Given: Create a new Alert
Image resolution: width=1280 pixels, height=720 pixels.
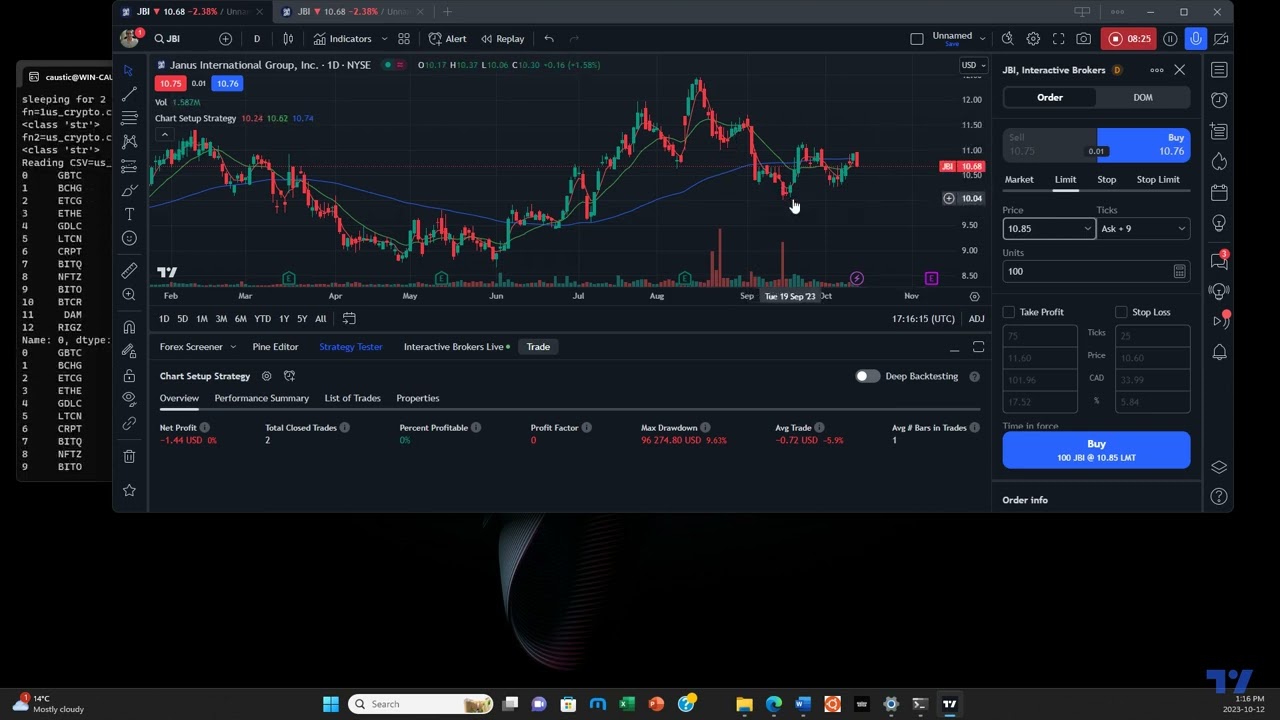Looking at the screenshot, I should [x=447, y=39].
